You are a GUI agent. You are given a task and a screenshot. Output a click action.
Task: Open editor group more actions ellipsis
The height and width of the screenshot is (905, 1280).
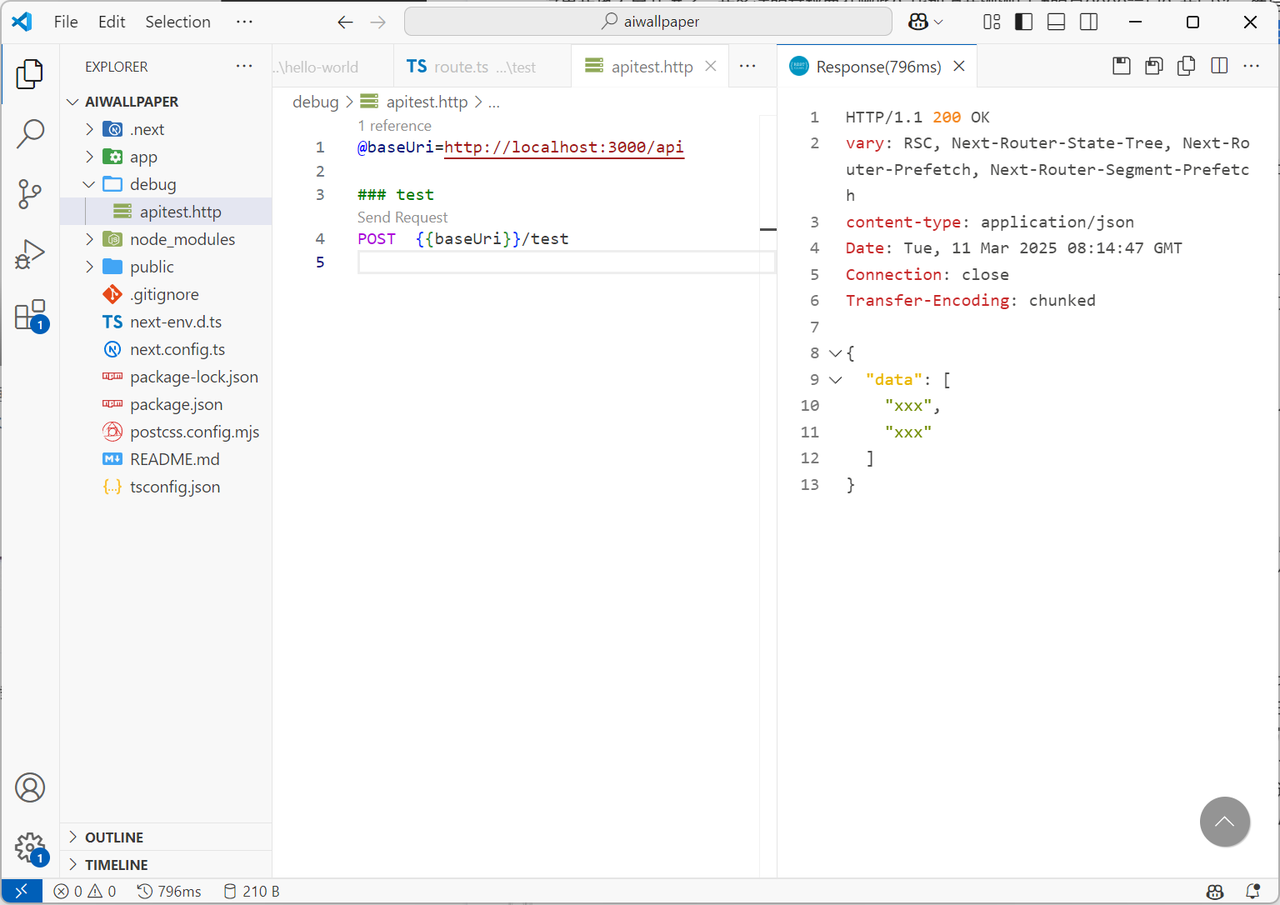point(748,66)
